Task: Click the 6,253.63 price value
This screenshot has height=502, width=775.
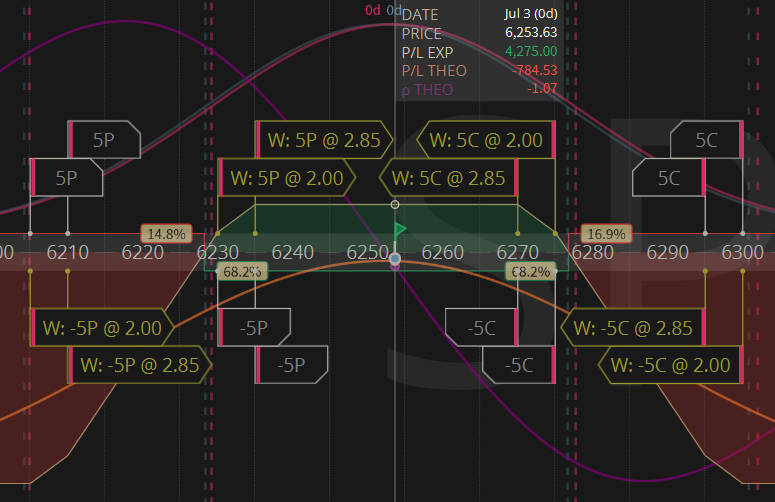Action: [x=531, y=32]
